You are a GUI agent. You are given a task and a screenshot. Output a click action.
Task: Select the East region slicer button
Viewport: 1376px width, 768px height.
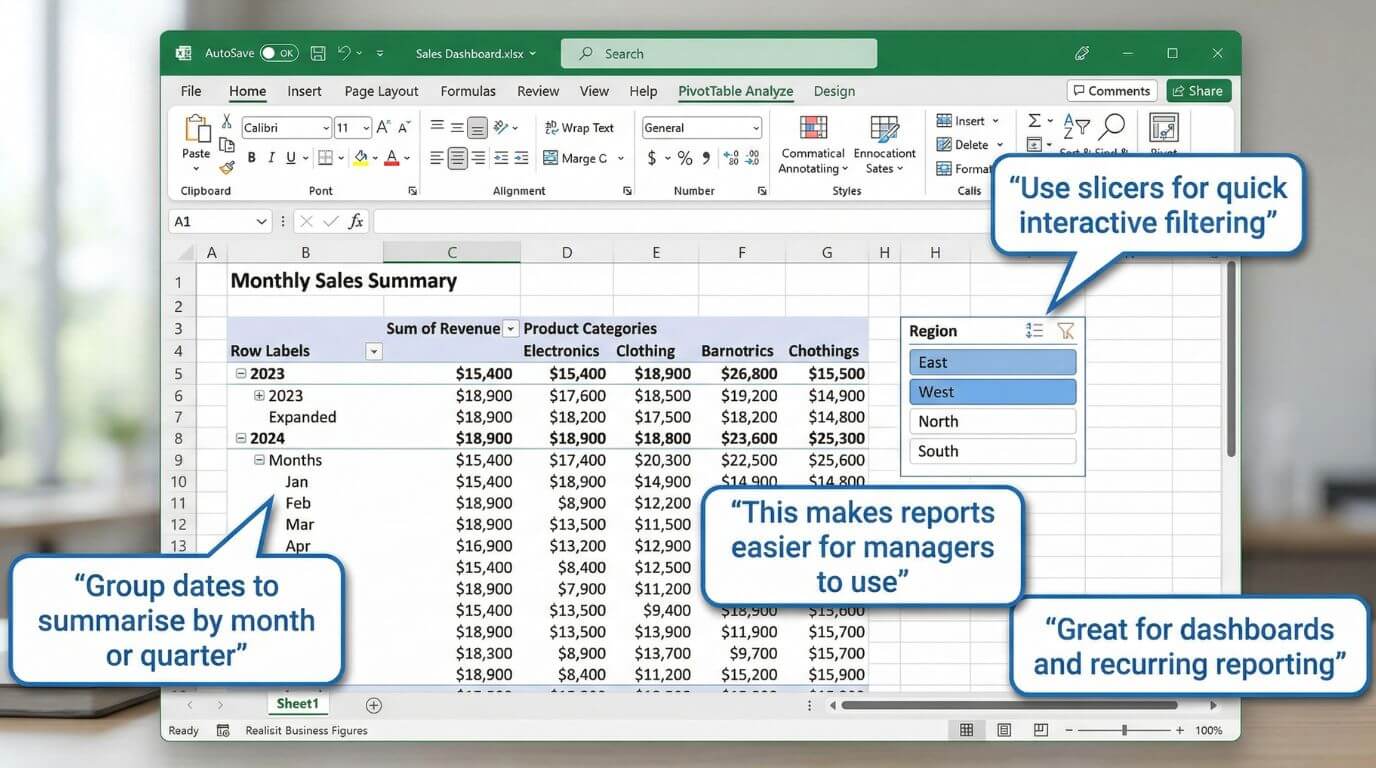pyautogui.click(x=992, y=361)
